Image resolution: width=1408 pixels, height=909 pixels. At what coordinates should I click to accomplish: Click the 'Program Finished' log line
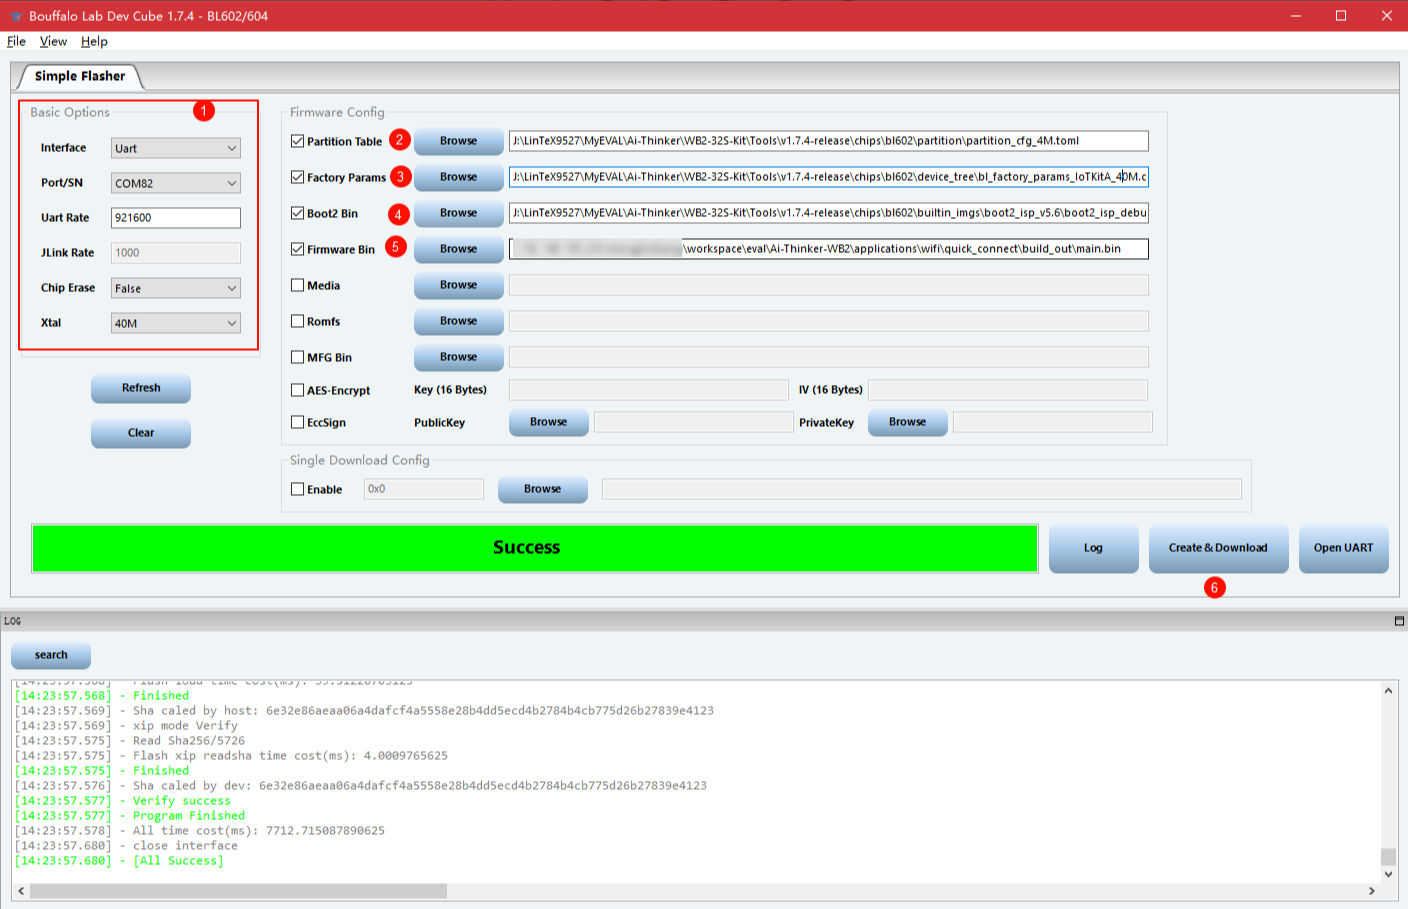click(130, 816)
